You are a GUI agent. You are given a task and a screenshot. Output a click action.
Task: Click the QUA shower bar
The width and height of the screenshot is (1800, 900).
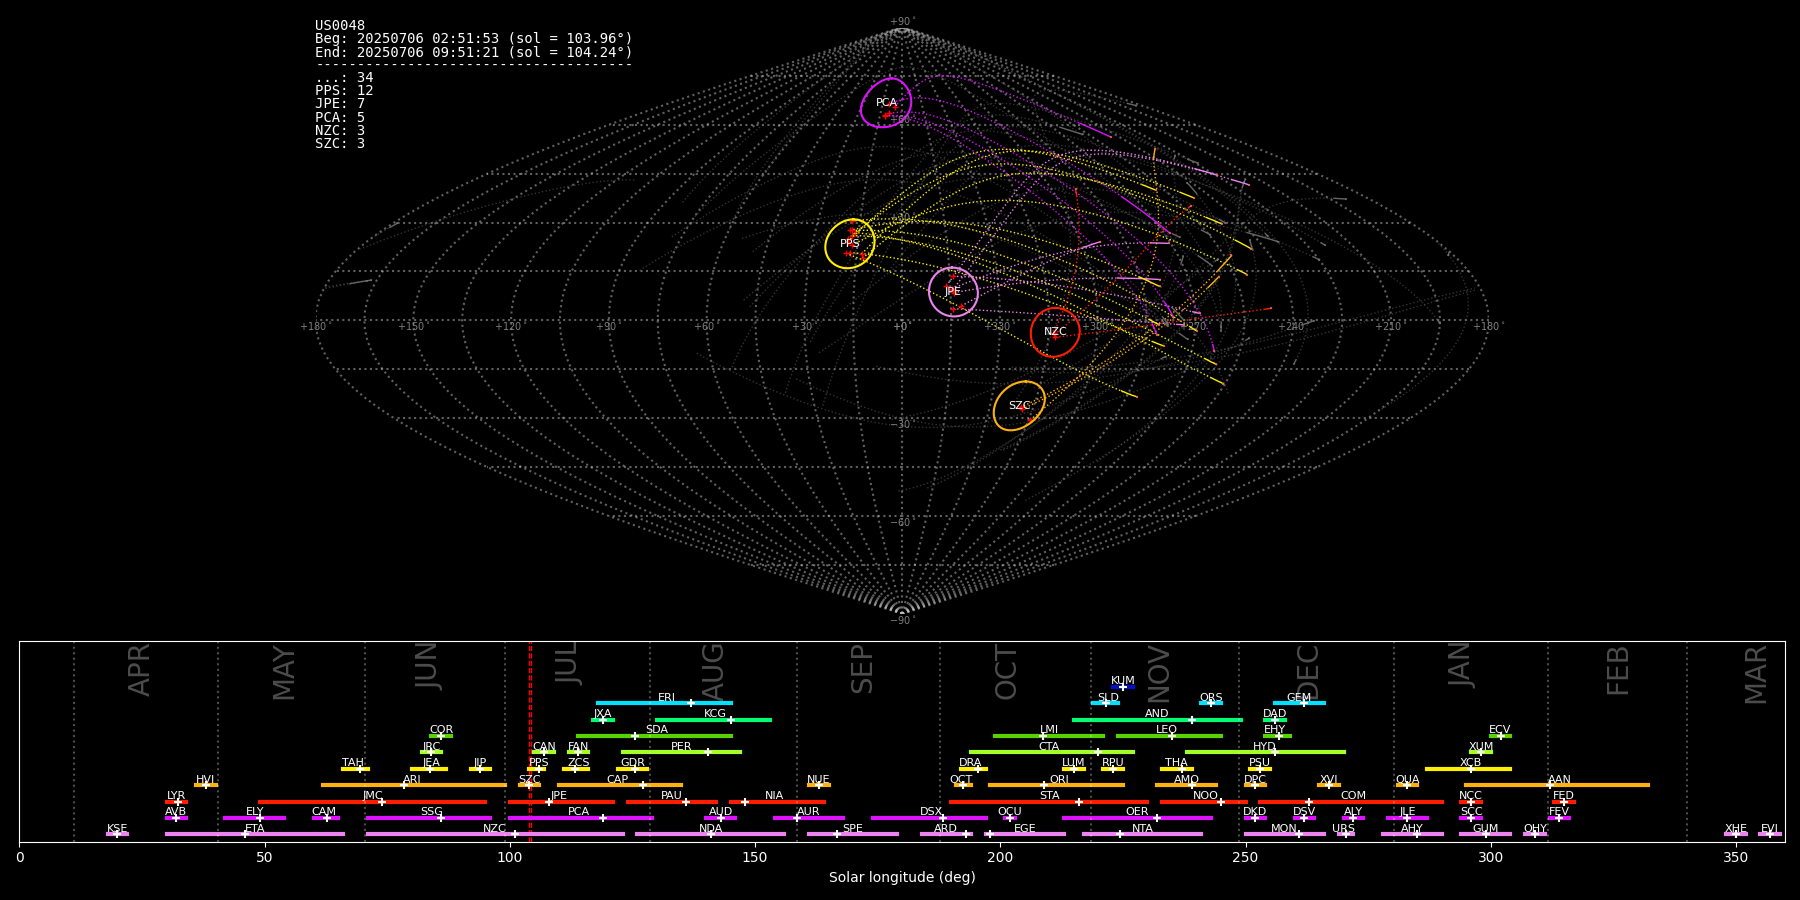click(1407, 785)
